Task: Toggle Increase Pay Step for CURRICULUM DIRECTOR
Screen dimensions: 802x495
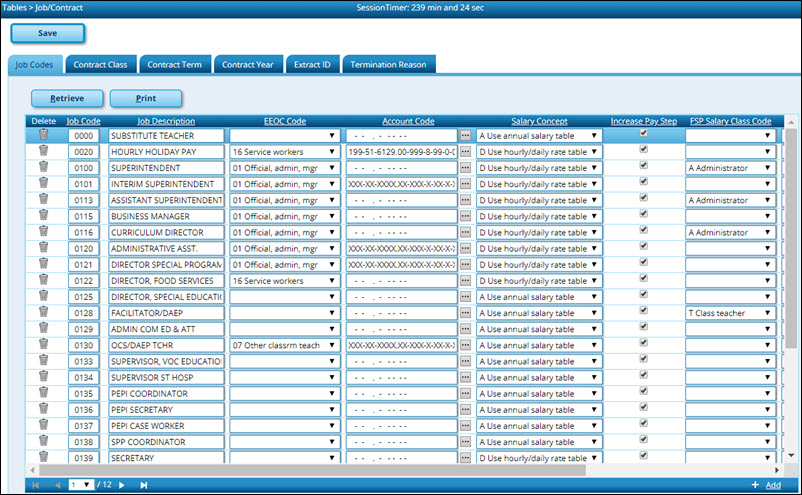Action: pos(643,230)
